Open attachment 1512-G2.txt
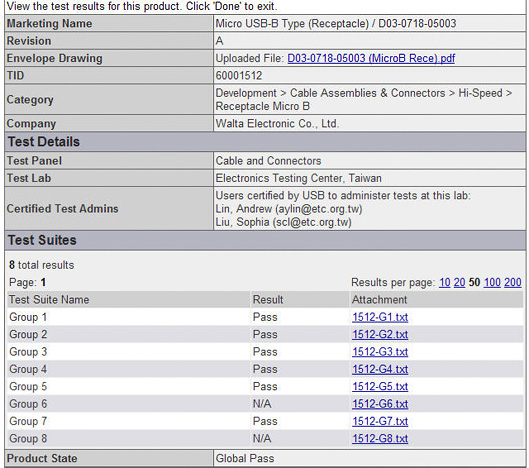Screen dimensions: 529x468 (x=380, y=334)
